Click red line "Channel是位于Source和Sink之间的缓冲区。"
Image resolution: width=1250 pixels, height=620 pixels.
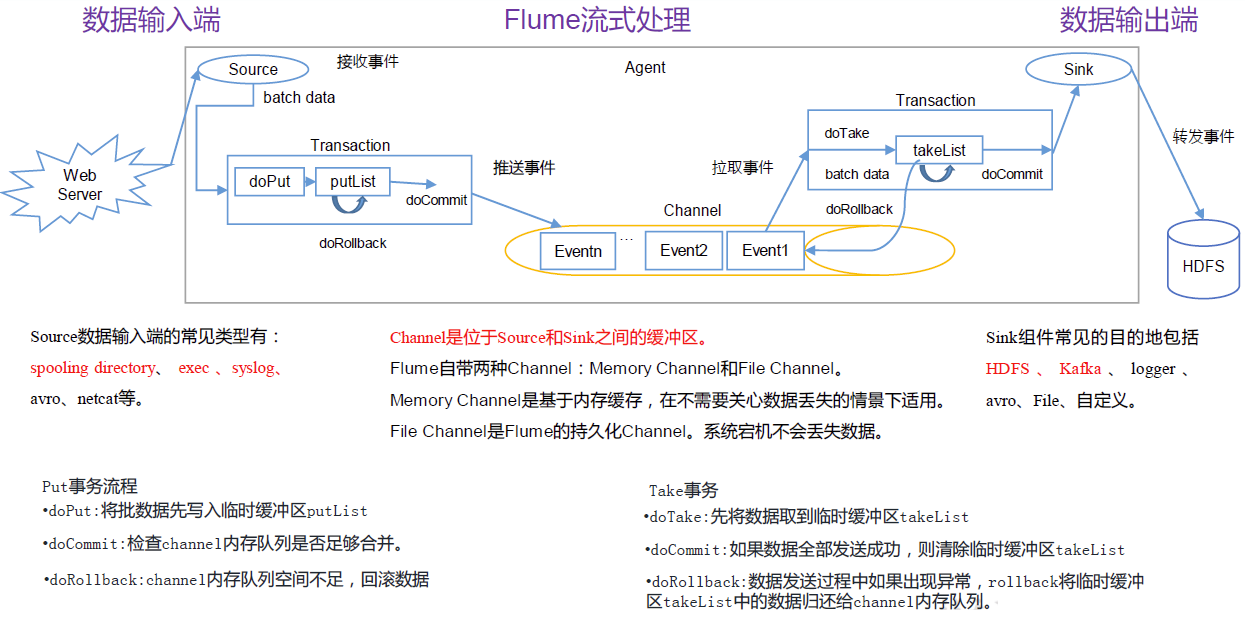pos(549,338)
